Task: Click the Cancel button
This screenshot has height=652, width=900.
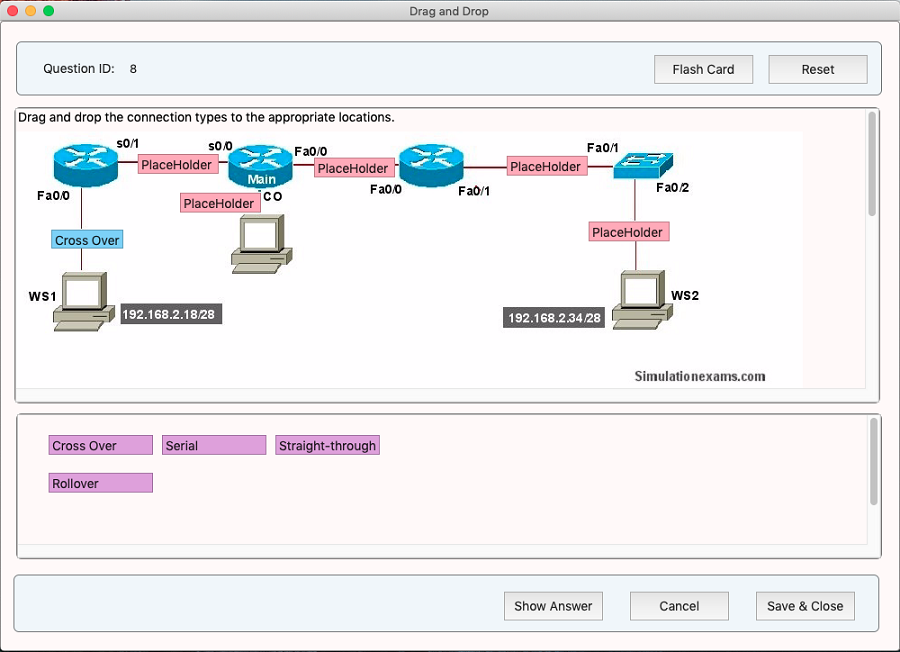Action: coord(679,606)
